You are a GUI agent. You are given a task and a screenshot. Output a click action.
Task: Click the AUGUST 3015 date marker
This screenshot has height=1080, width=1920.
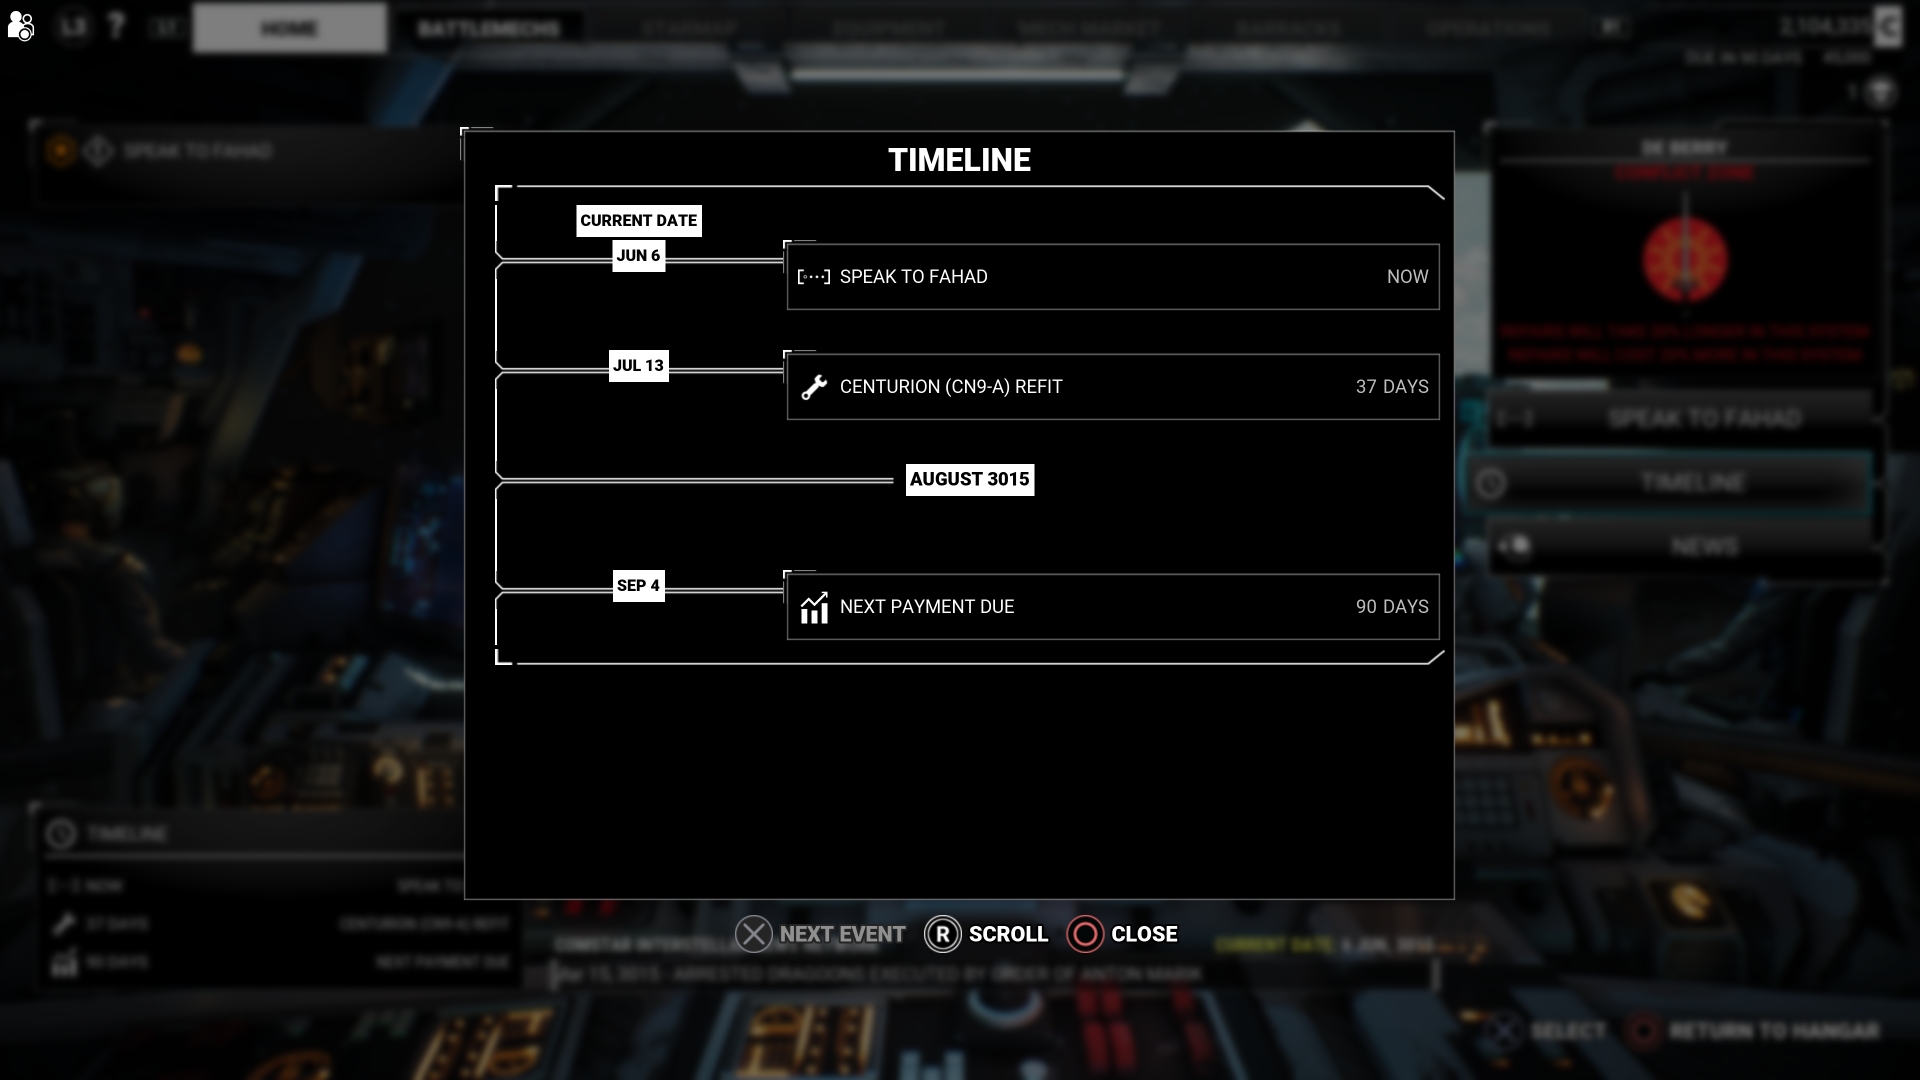click(969, 479)
